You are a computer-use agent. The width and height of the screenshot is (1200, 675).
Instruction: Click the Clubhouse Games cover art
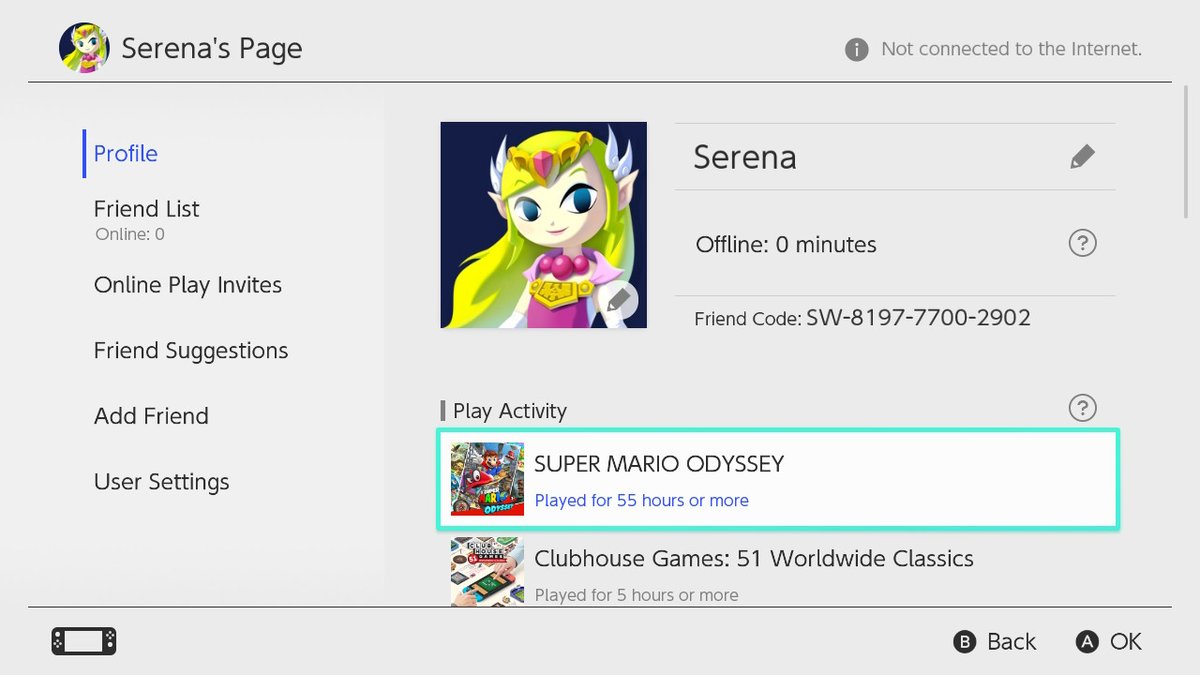[x=487, y=572]
